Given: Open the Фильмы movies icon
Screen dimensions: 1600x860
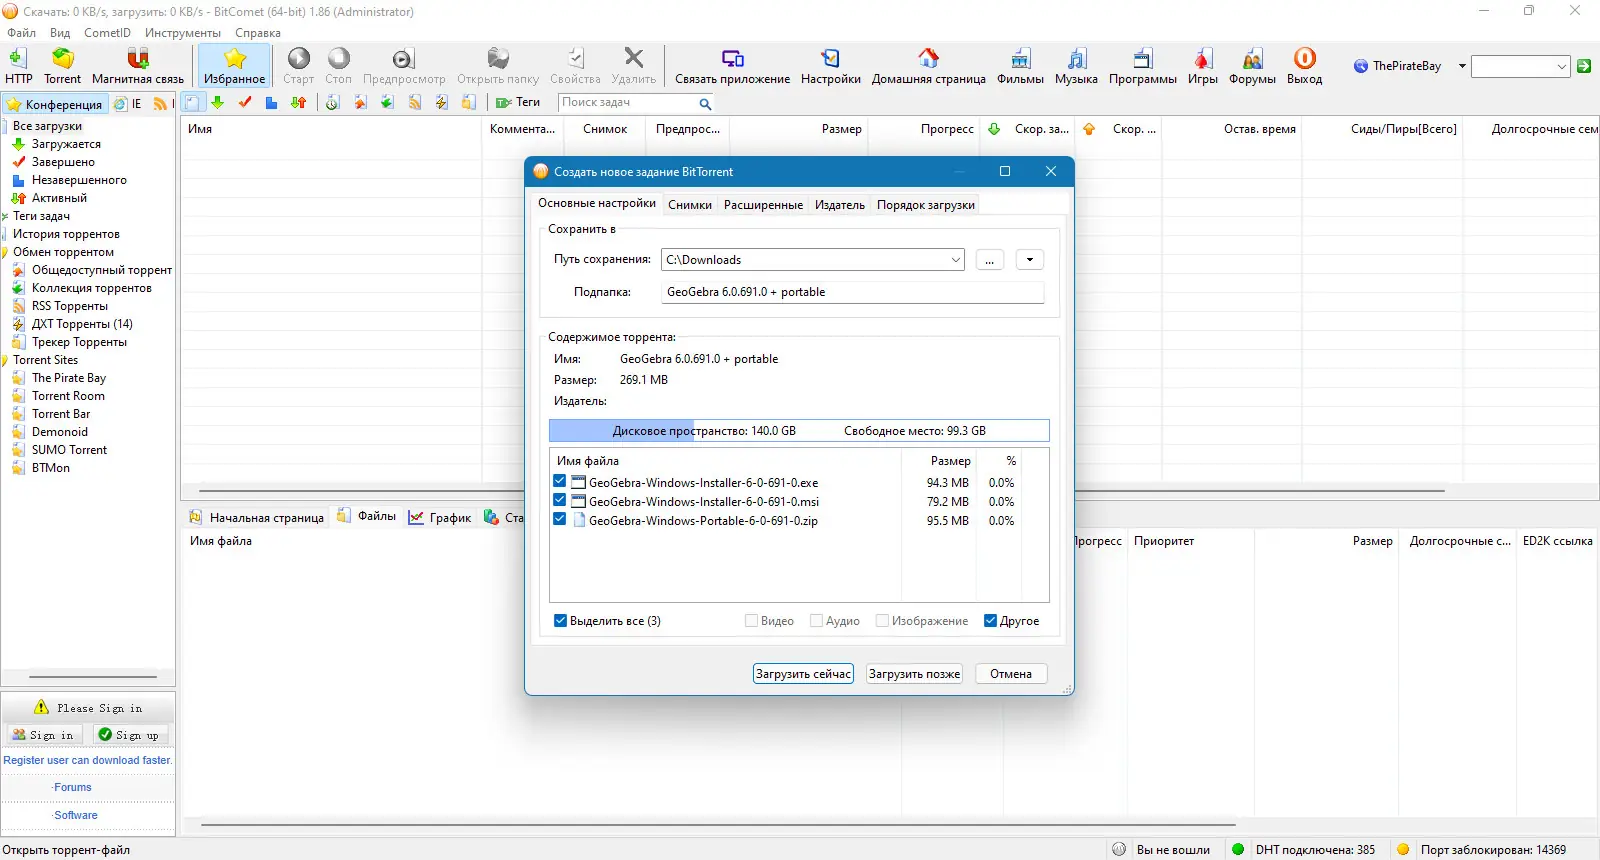Looking at the screenshot, I should coord(1020,66).
